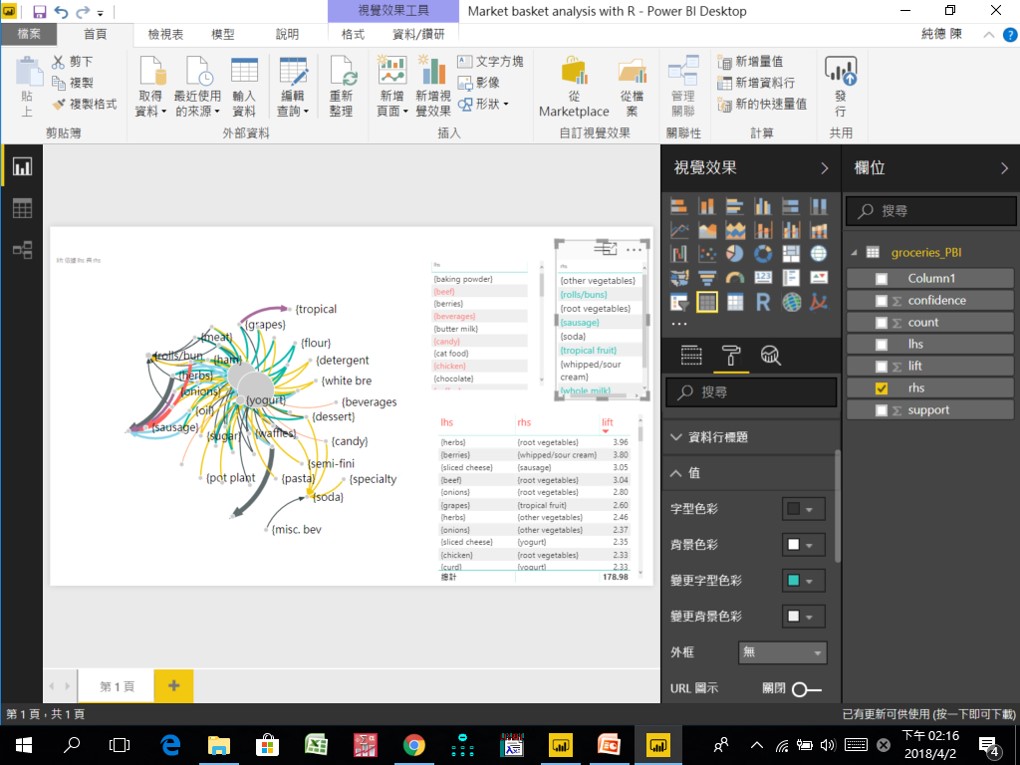Switch to the 檢視表 ribbon tab
The height and width of the screenshot is (765, 1020).
click(165, 34)
